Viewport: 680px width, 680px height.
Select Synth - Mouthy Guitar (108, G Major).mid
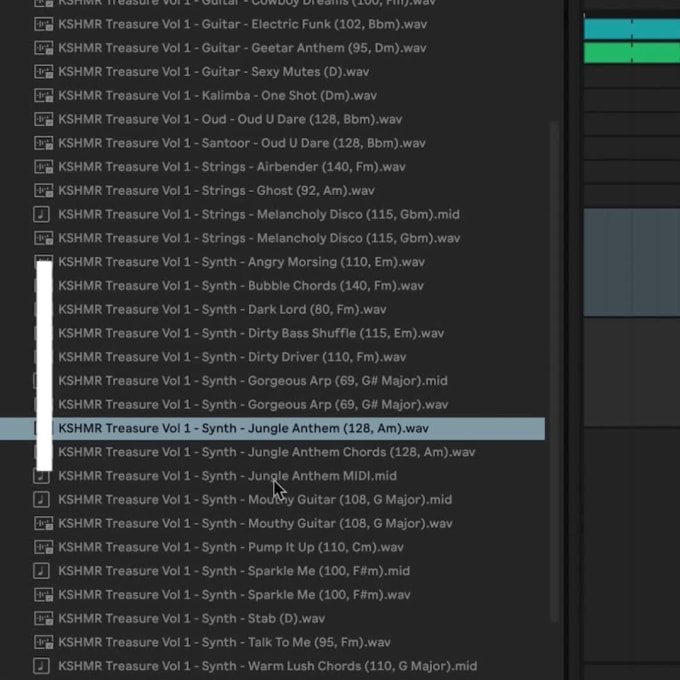255,500
